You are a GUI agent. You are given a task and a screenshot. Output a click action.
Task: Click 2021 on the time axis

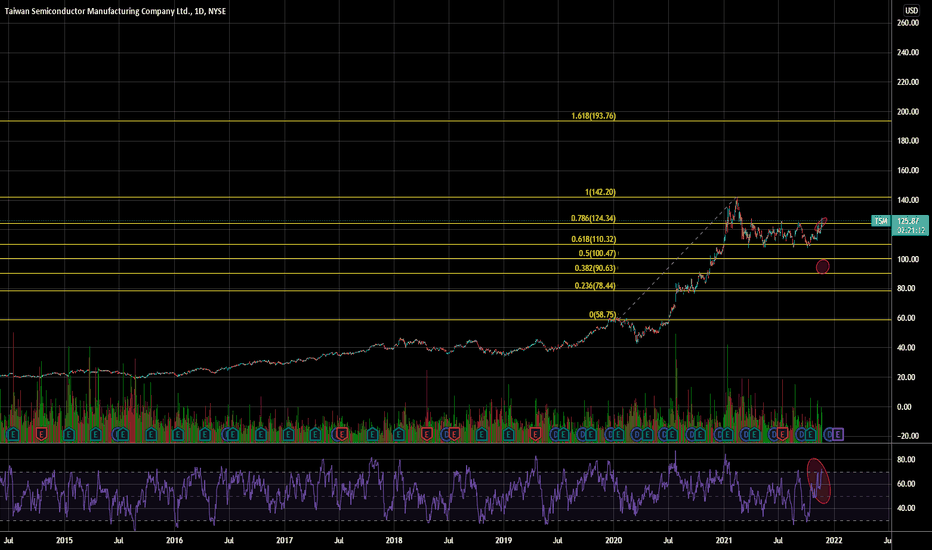coord(723,540)
